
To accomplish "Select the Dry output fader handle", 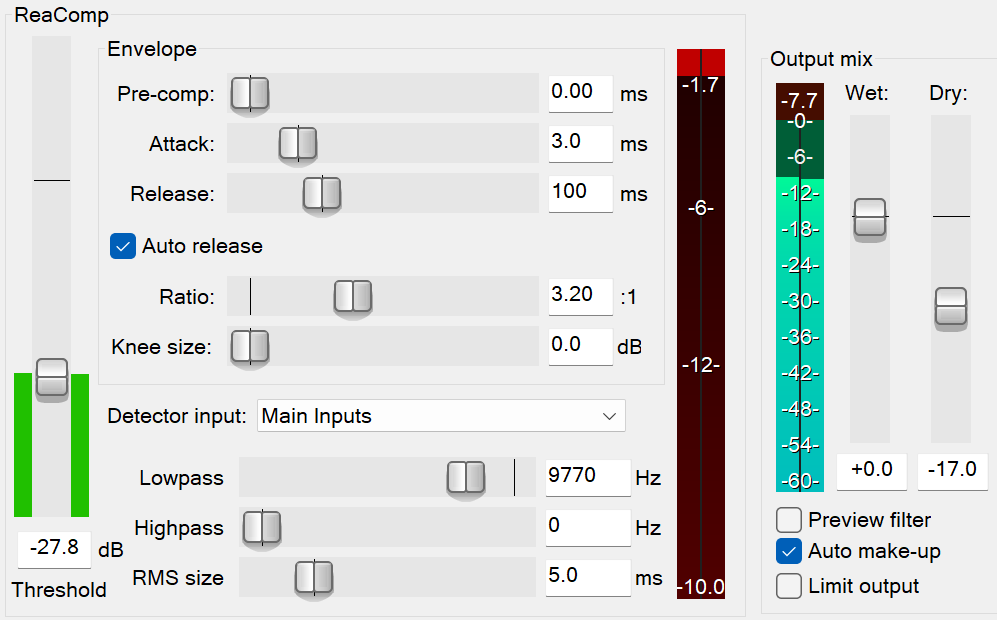I will click(951, 309).
